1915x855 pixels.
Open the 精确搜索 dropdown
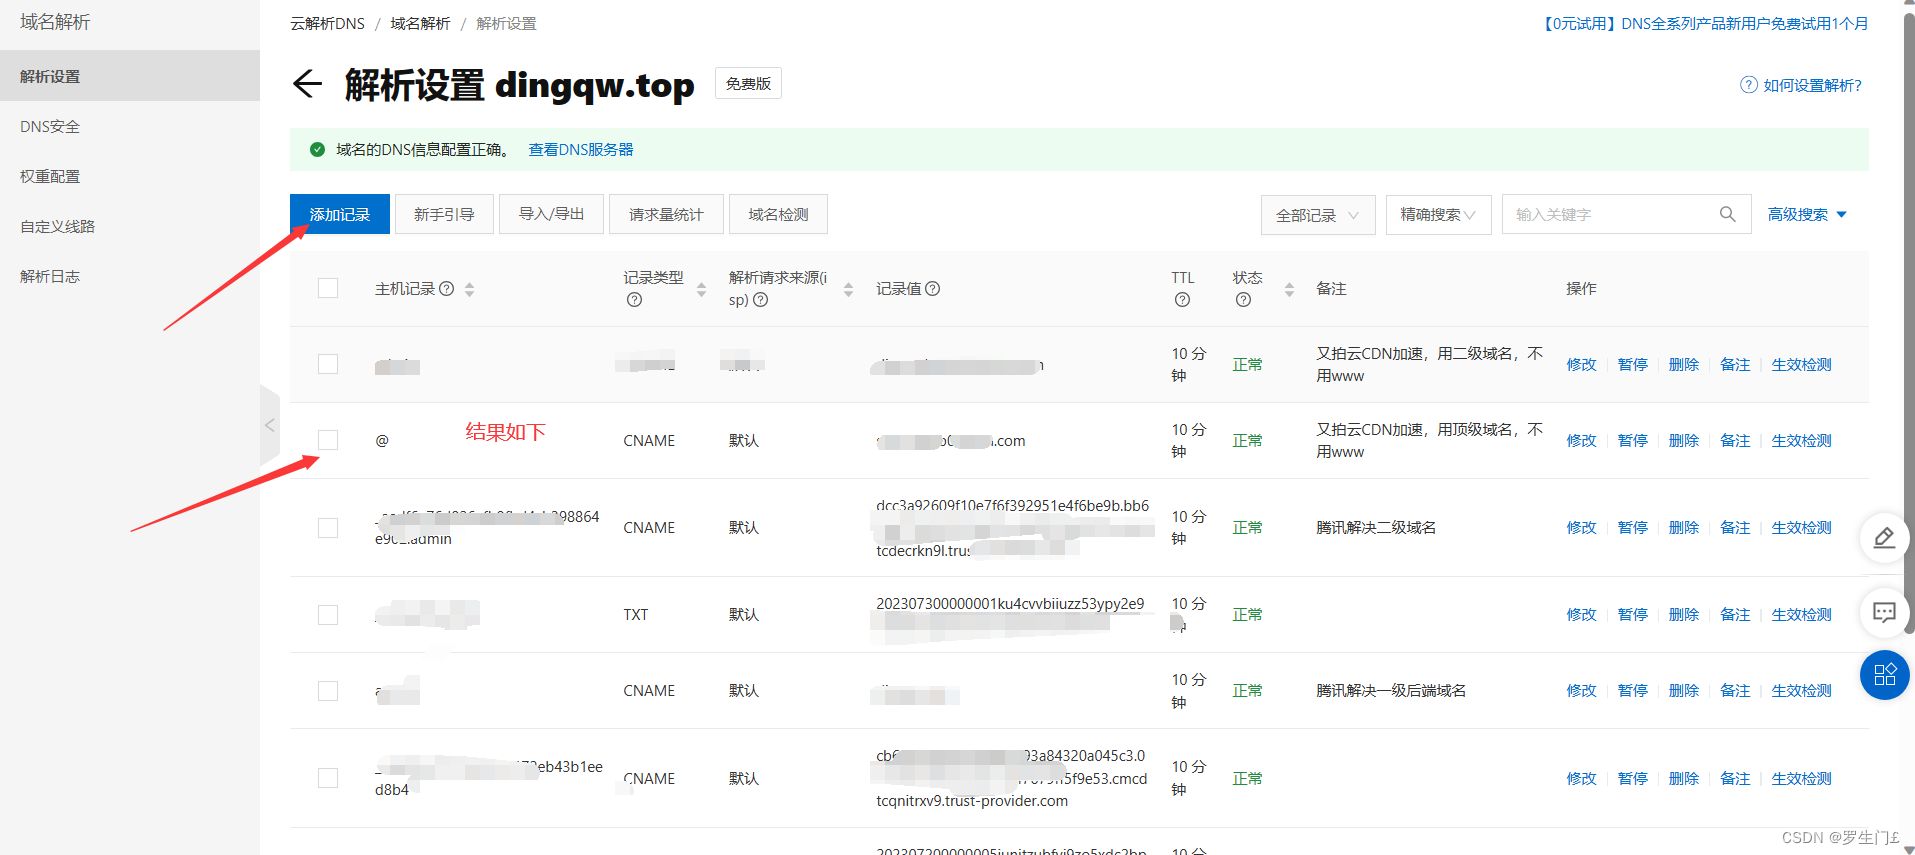coord(1438,215)
